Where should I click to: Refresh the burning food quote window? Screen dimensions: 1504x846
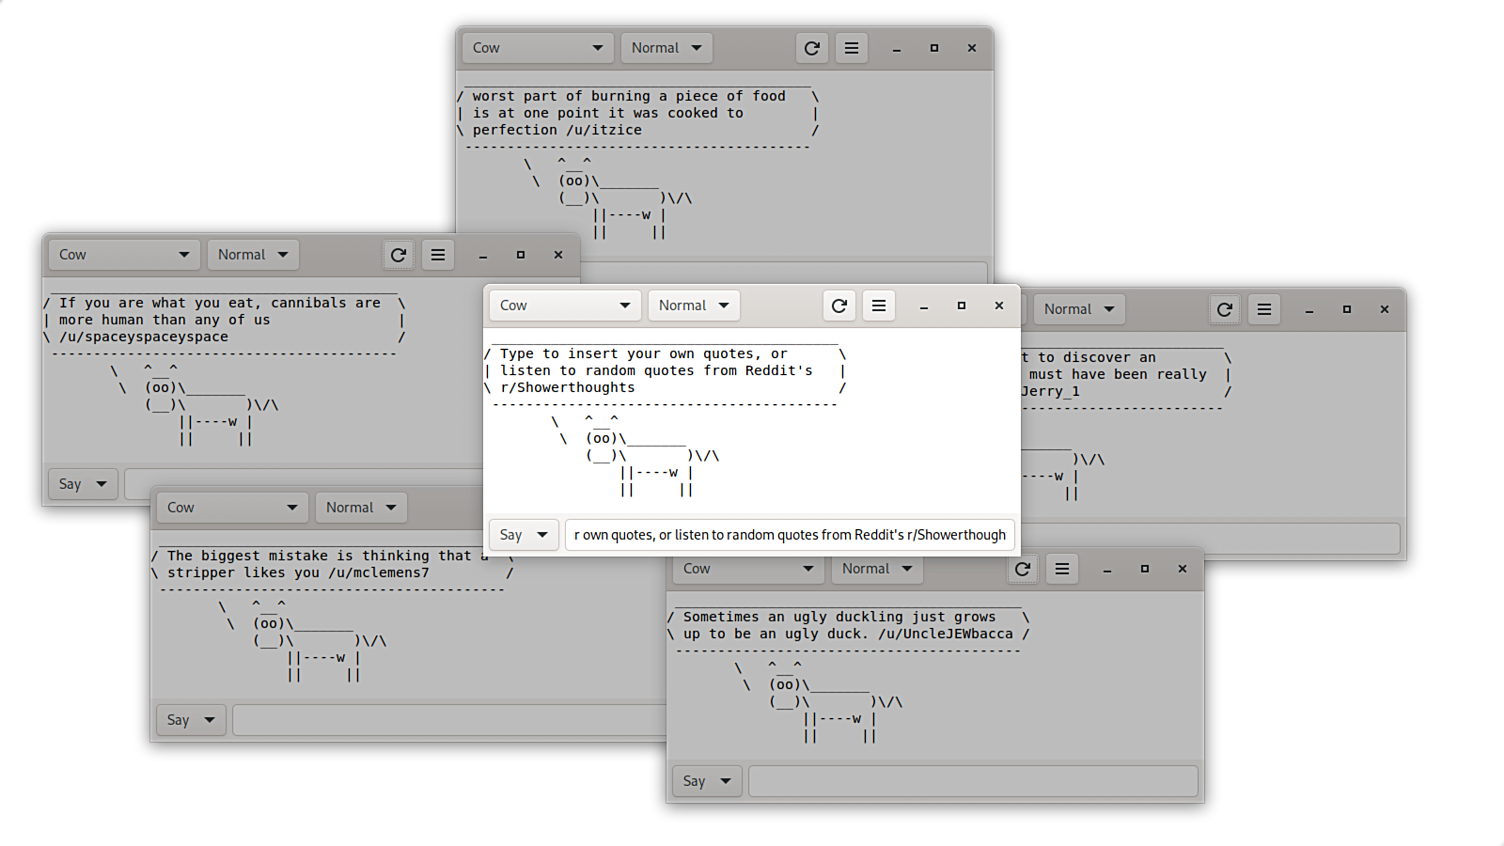click(x=811, y=47)
